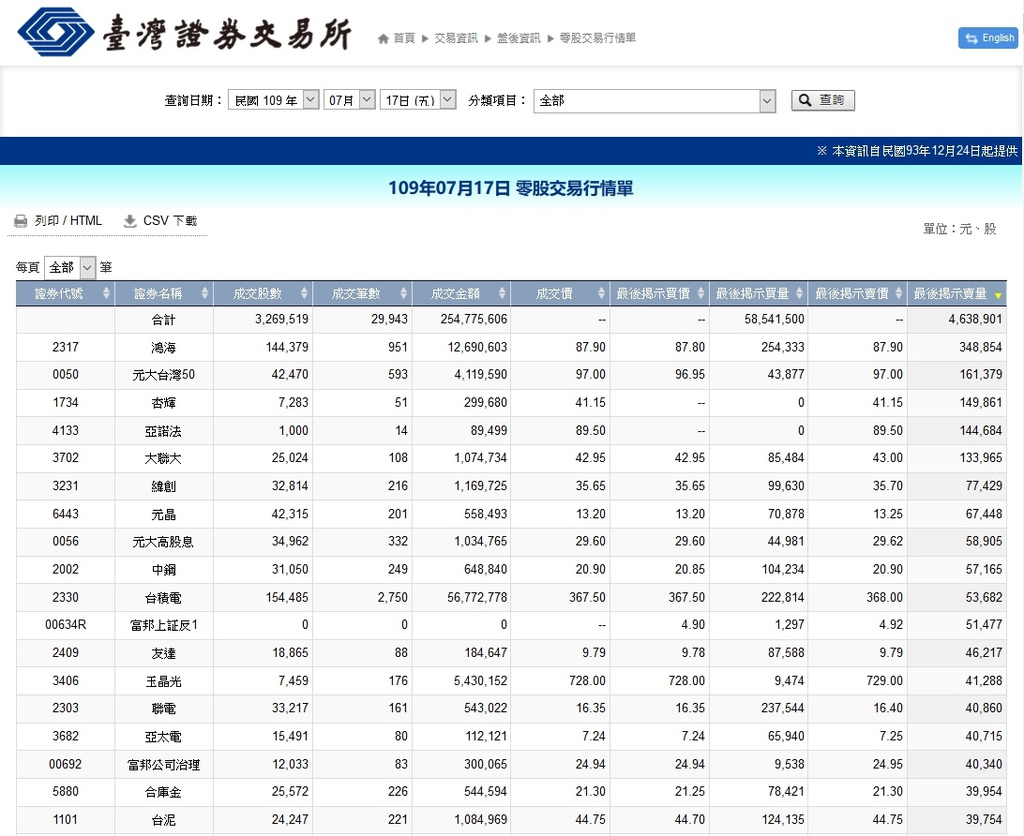1024x836 pixels.
Task: Select 台積電 name cell
Action: [164, 598]
